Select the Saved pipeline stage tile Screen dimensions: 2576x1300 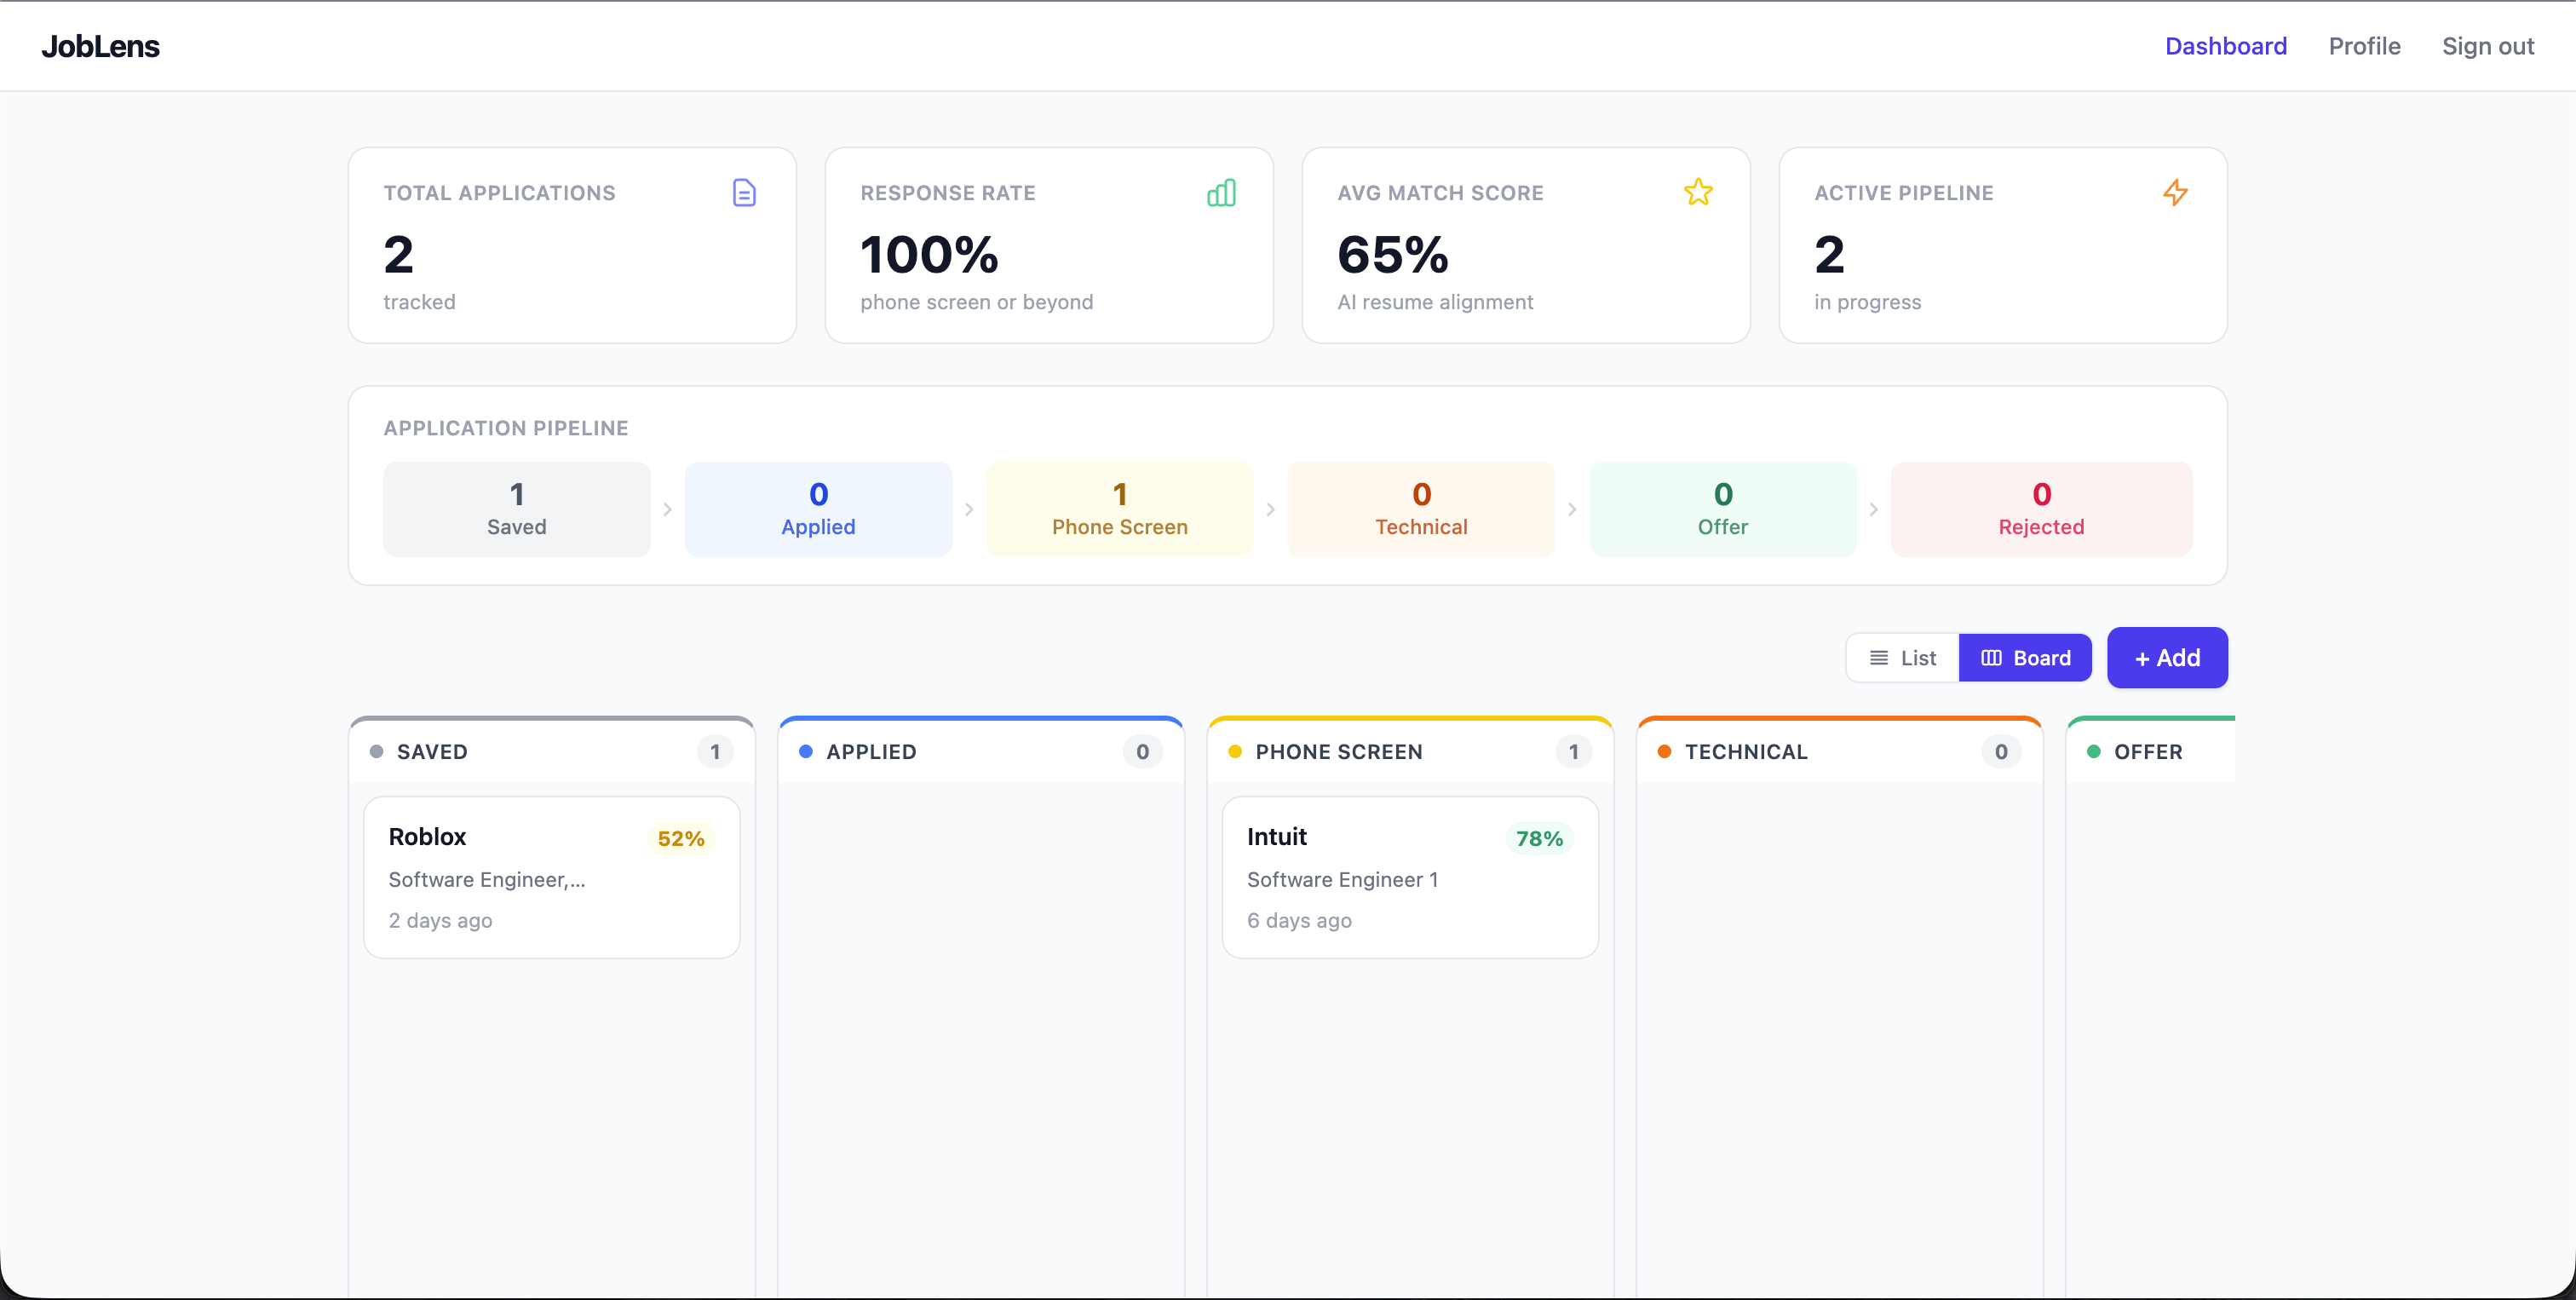point(517,509)
